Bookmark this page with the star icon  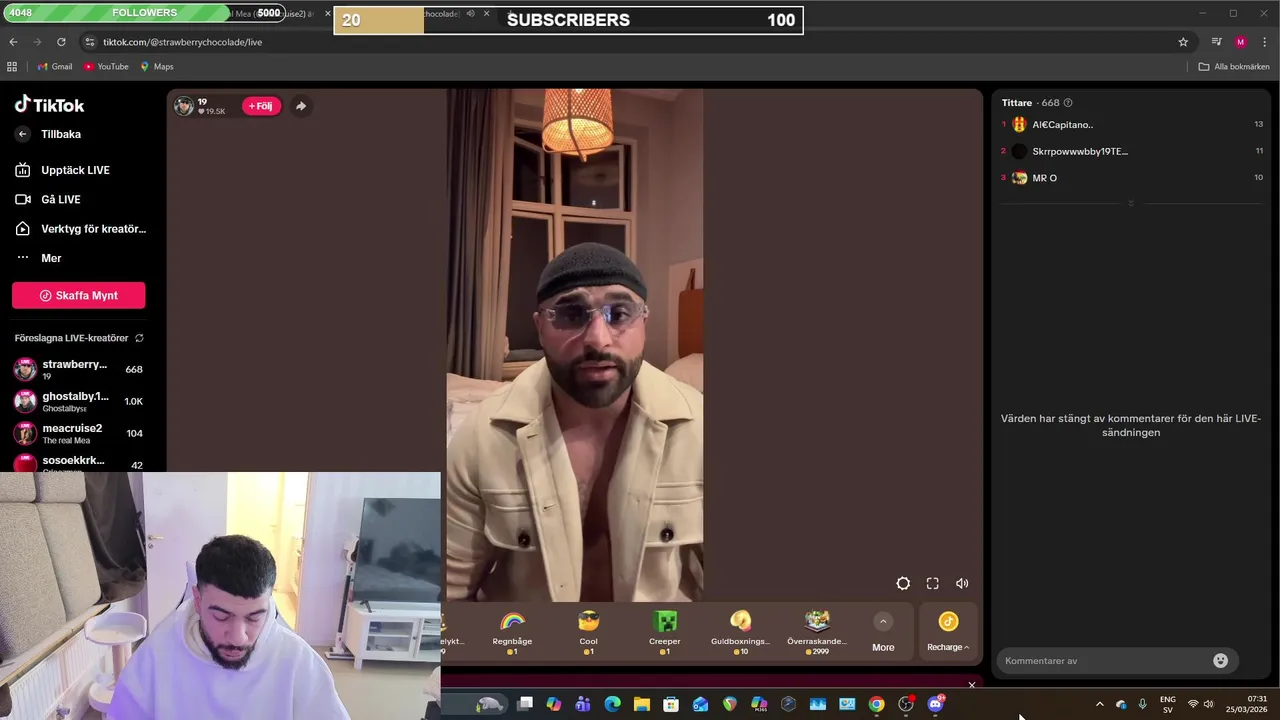point(1183,42)
